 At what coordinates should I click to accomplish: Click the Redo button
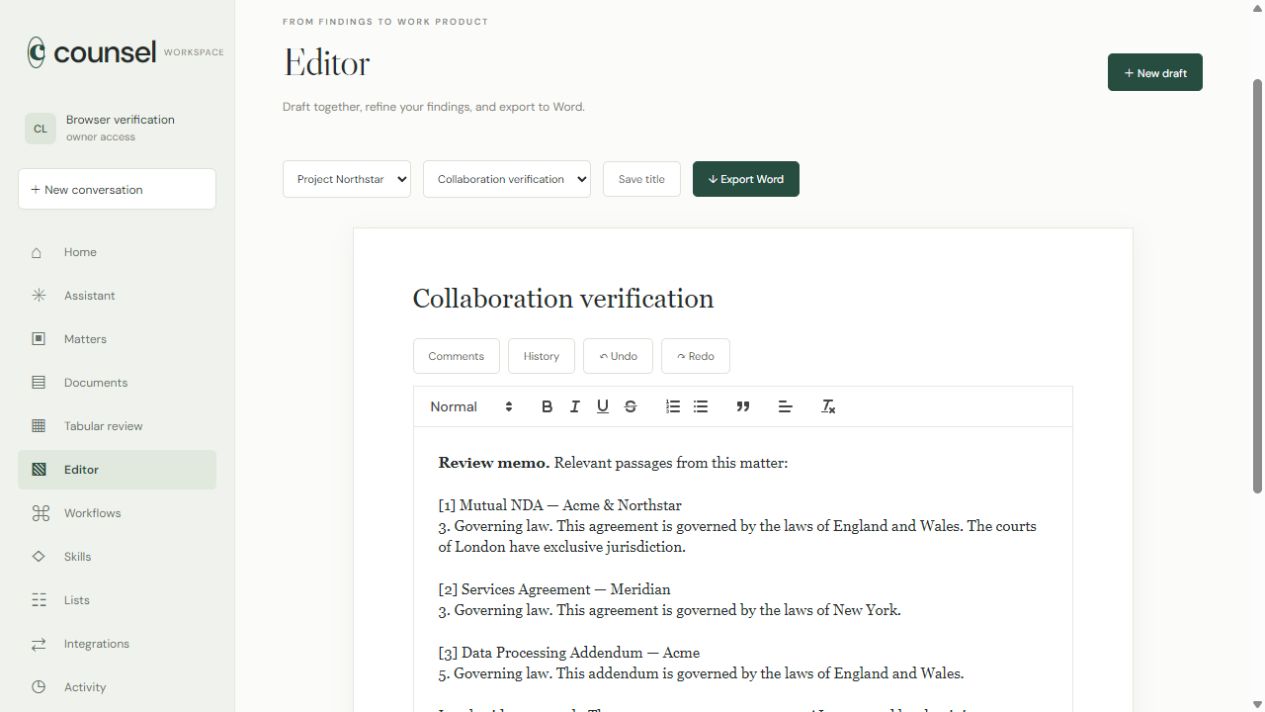695,356
